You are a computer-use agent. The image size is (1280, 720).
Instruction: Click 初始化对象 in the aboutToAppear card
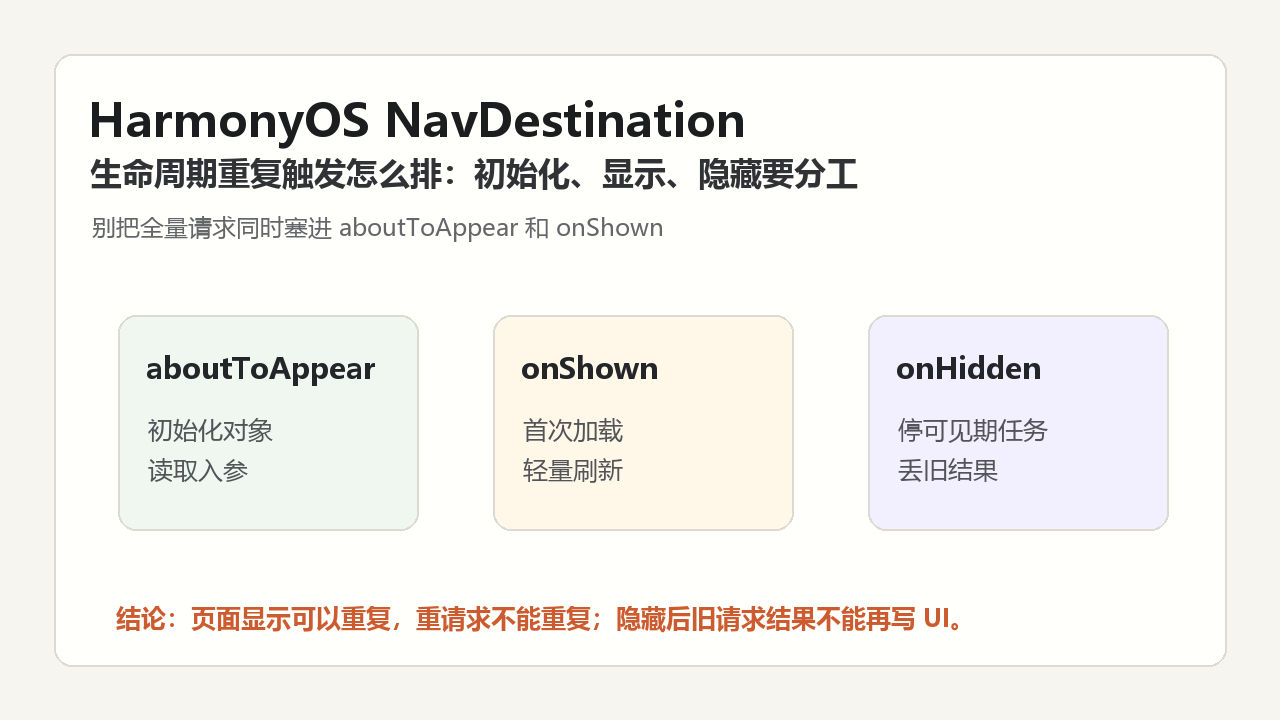(210, 431)
